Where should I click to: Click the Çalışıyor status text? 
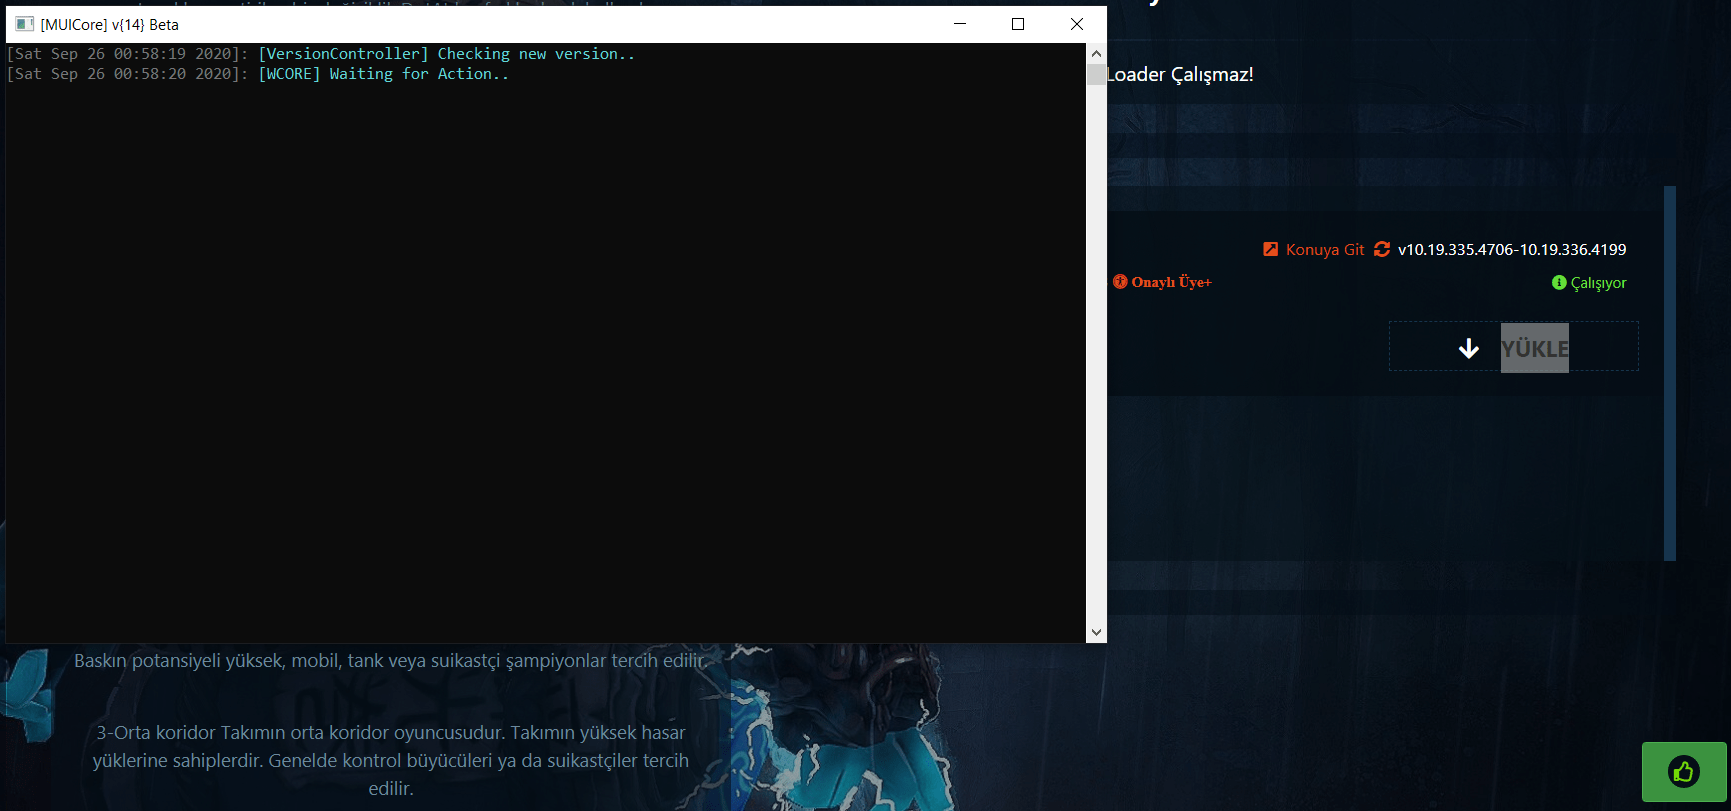(1599, 283)
